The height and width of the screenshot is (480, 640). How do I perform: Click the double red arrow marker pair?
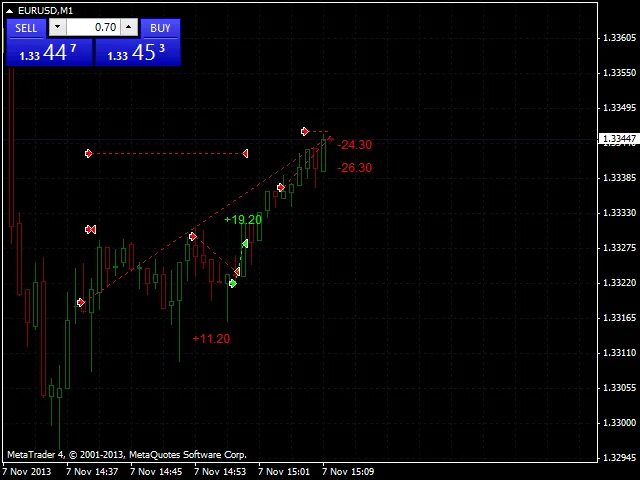coord(91,229)
